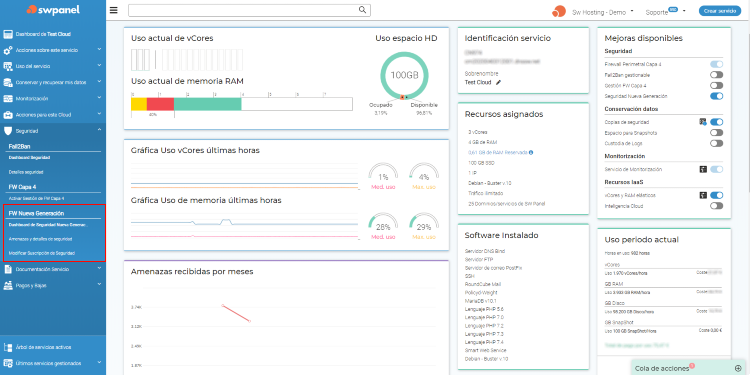
Task: Enable Gestión FW Capa 4 switch
Action: [x=717, y=85]
